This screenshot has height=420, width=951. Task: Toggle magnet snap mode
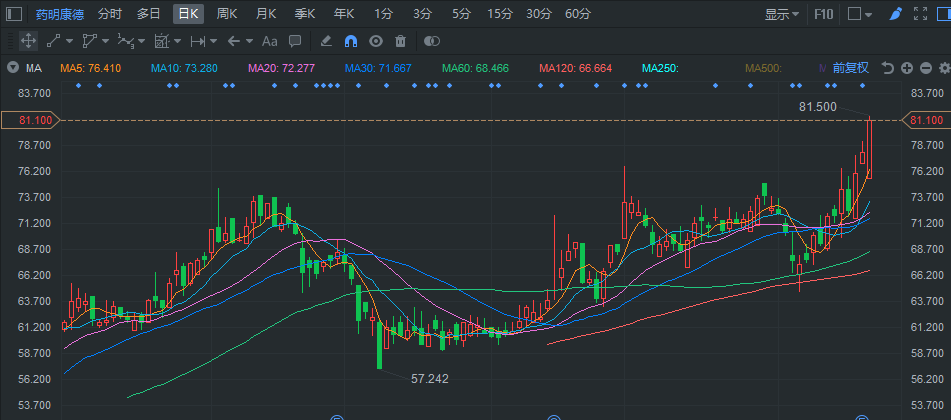pyautogui.click(x=351, y=41)
